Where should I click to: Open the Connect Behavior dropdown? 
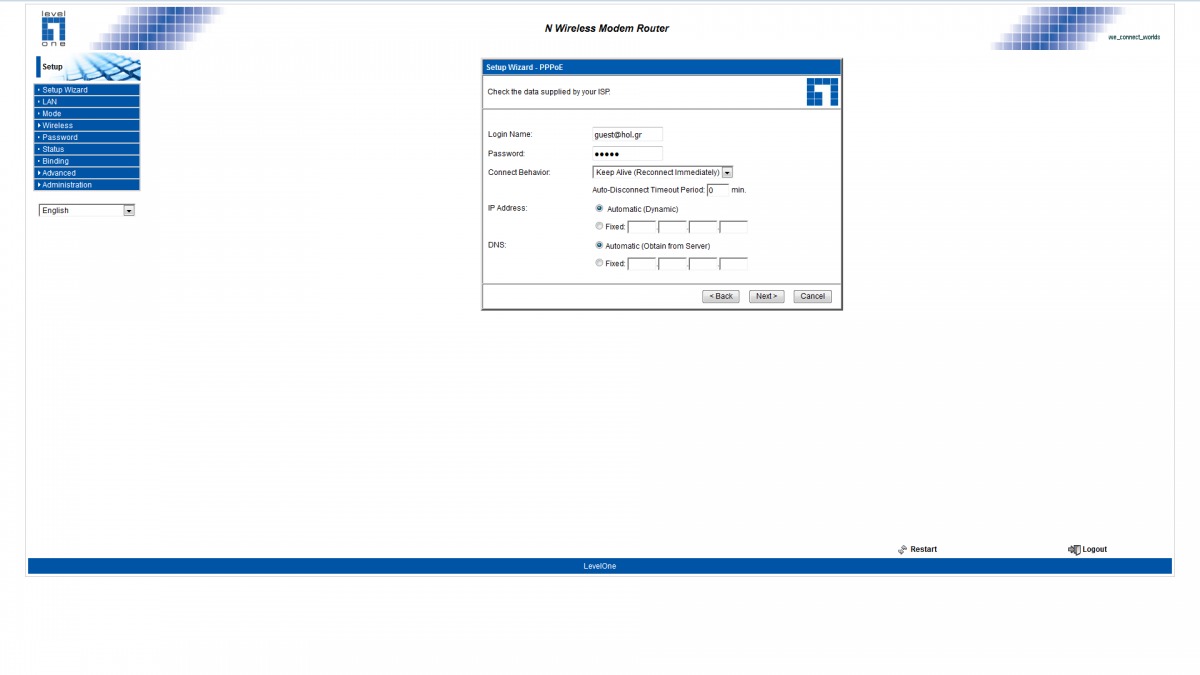click(x=663, y=172)
